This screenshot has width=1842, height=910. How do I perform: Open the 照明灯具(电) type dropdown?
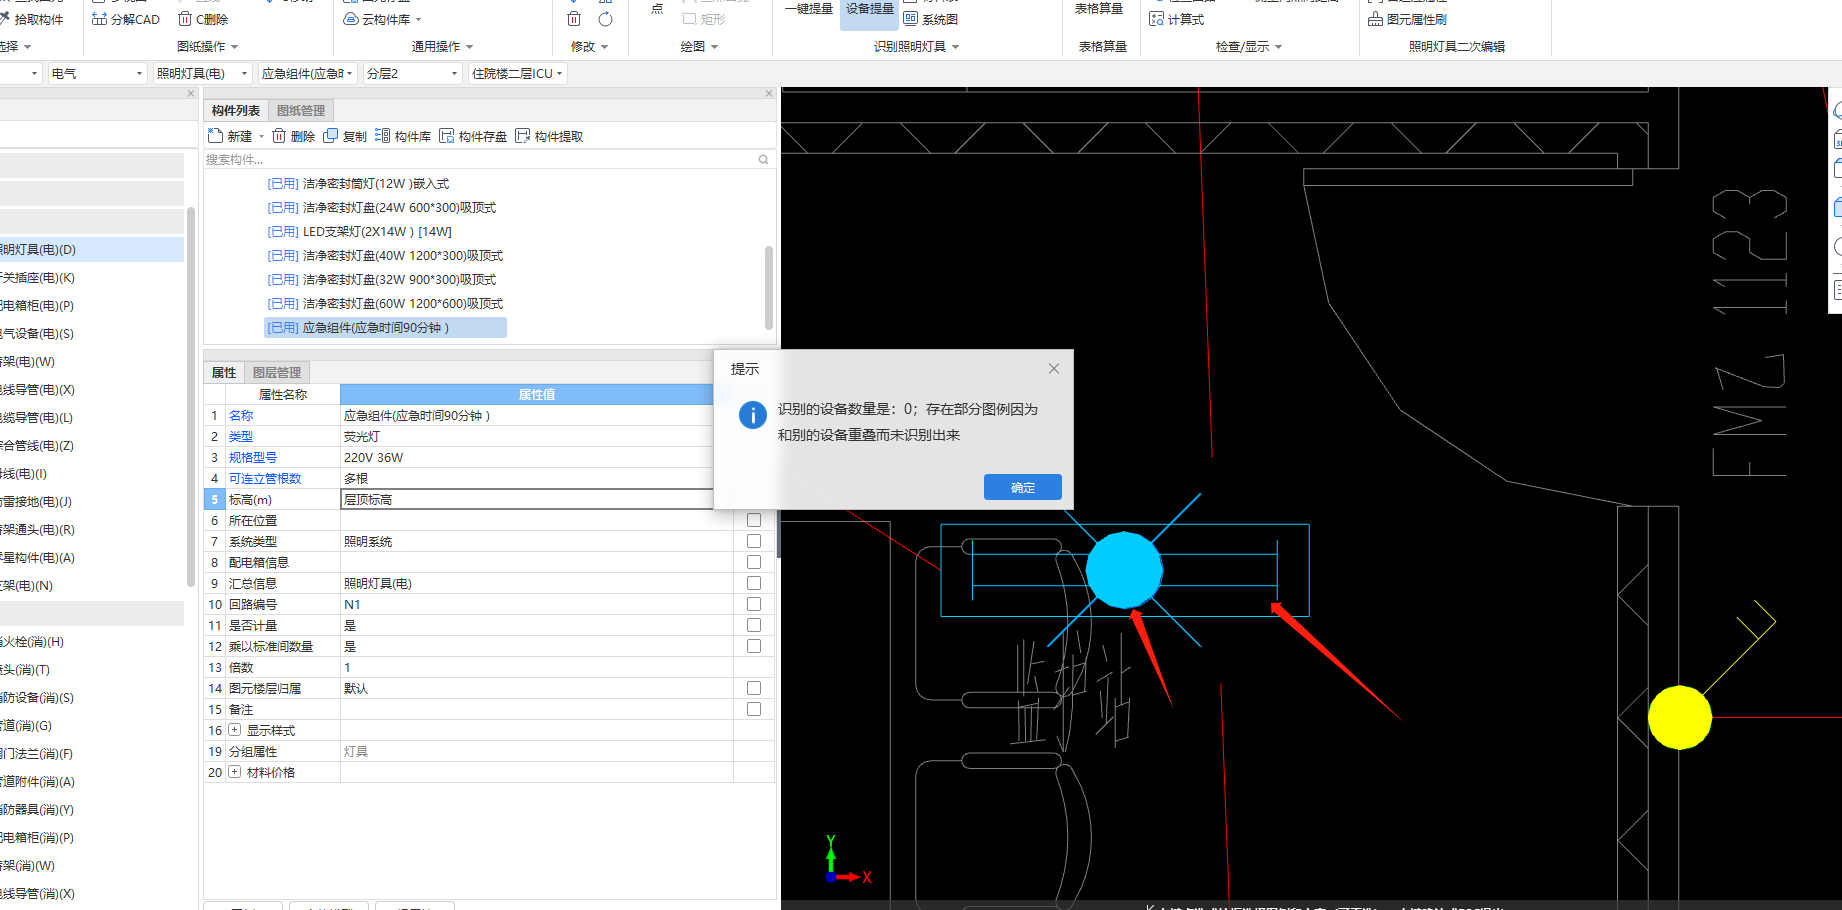[x=202, y=73]
